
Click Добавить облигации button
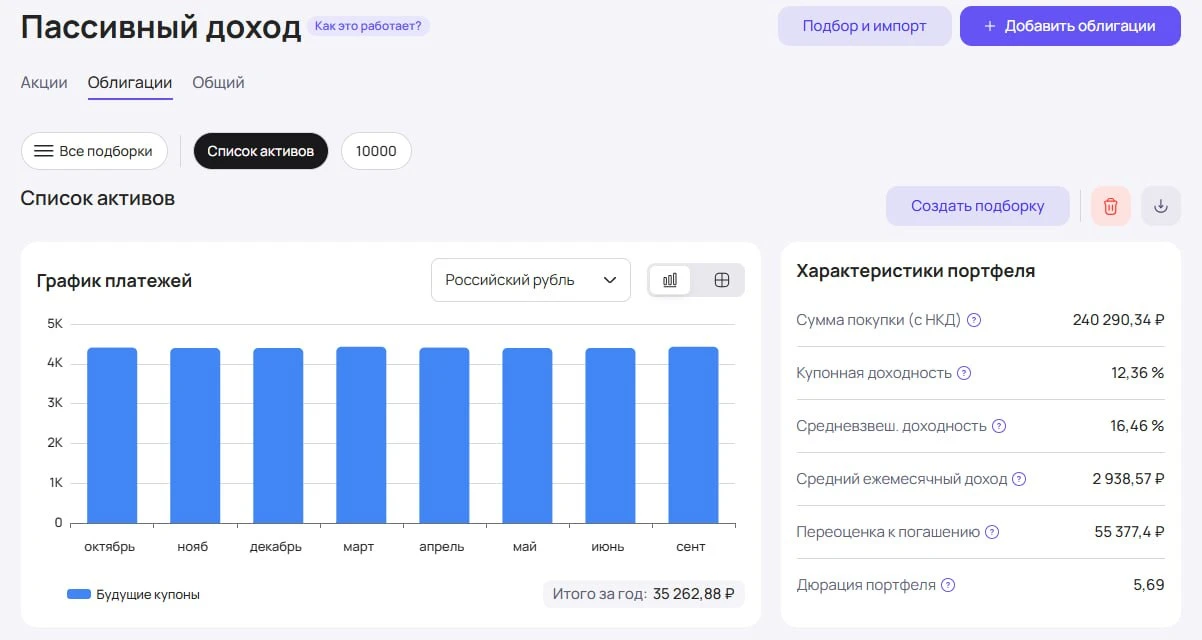coord(1070,26)
